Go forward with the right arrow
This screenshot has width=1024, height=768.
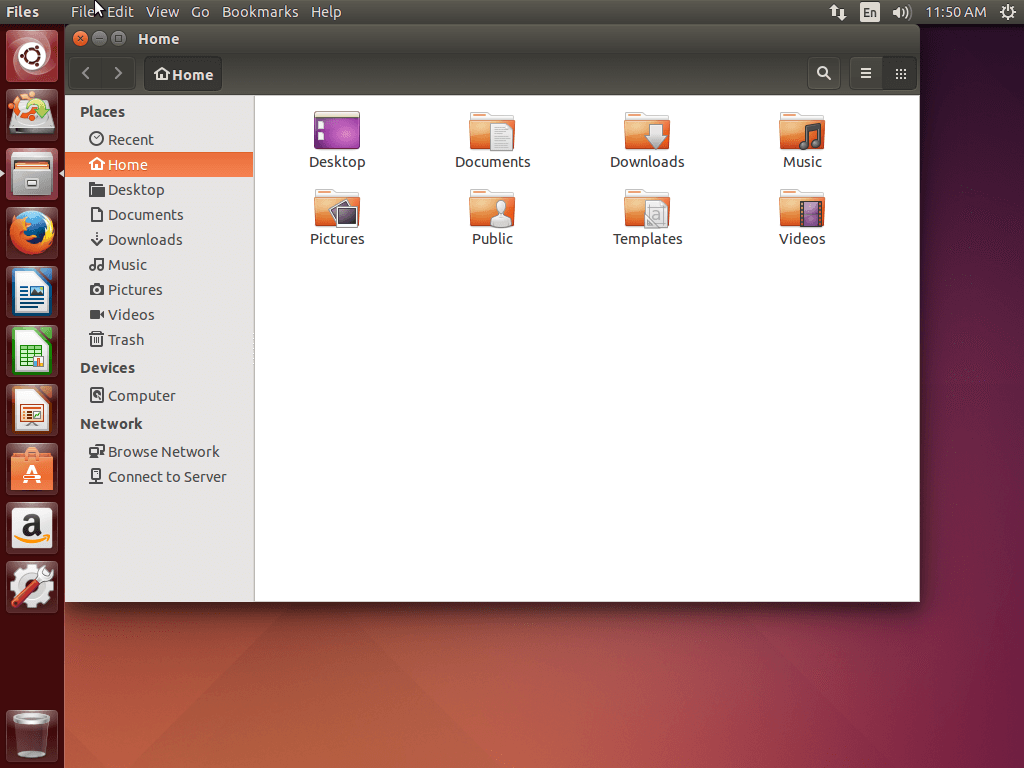(118, 73)
